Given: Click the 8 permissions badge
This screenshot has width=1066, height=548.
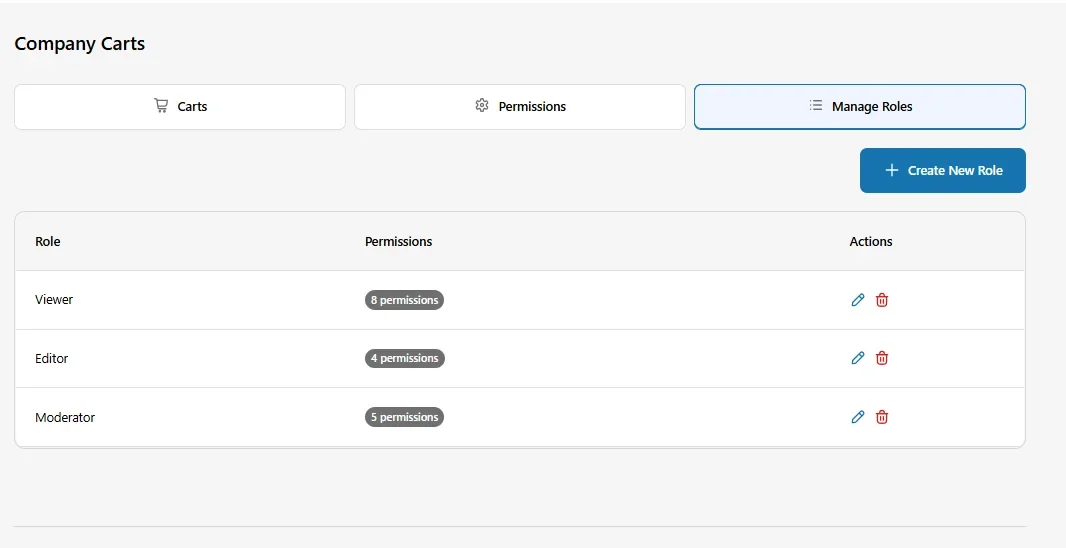Looking at the screenshot, I should coord(405,300).
